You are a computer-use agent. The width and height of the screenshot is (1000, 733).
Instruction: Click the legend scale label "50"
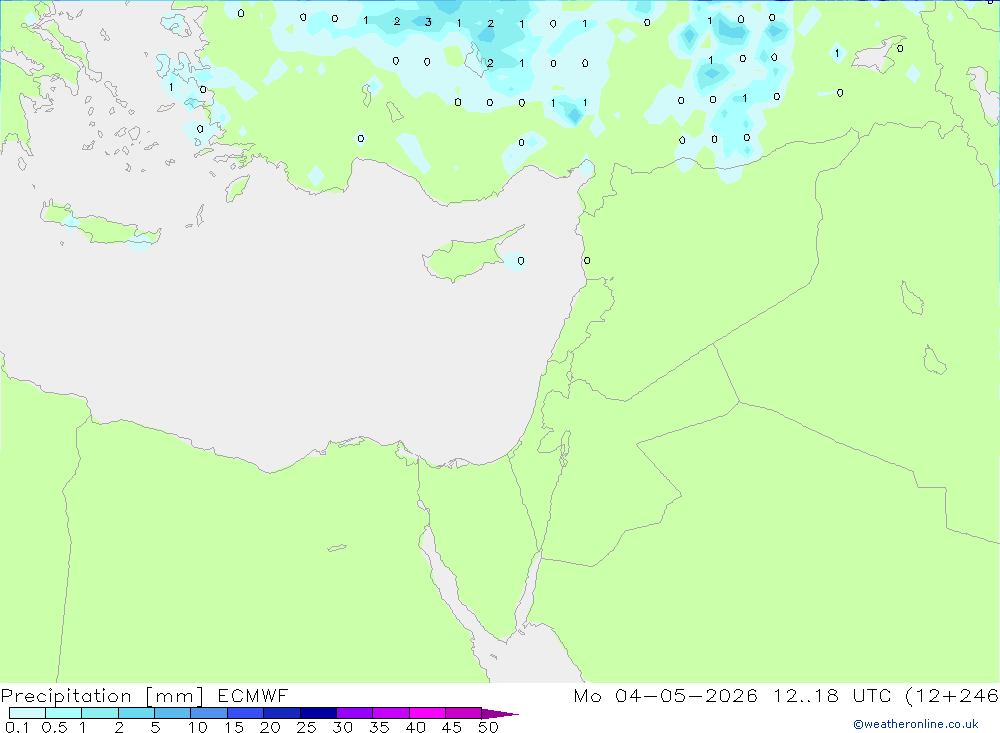pos(489,727)
